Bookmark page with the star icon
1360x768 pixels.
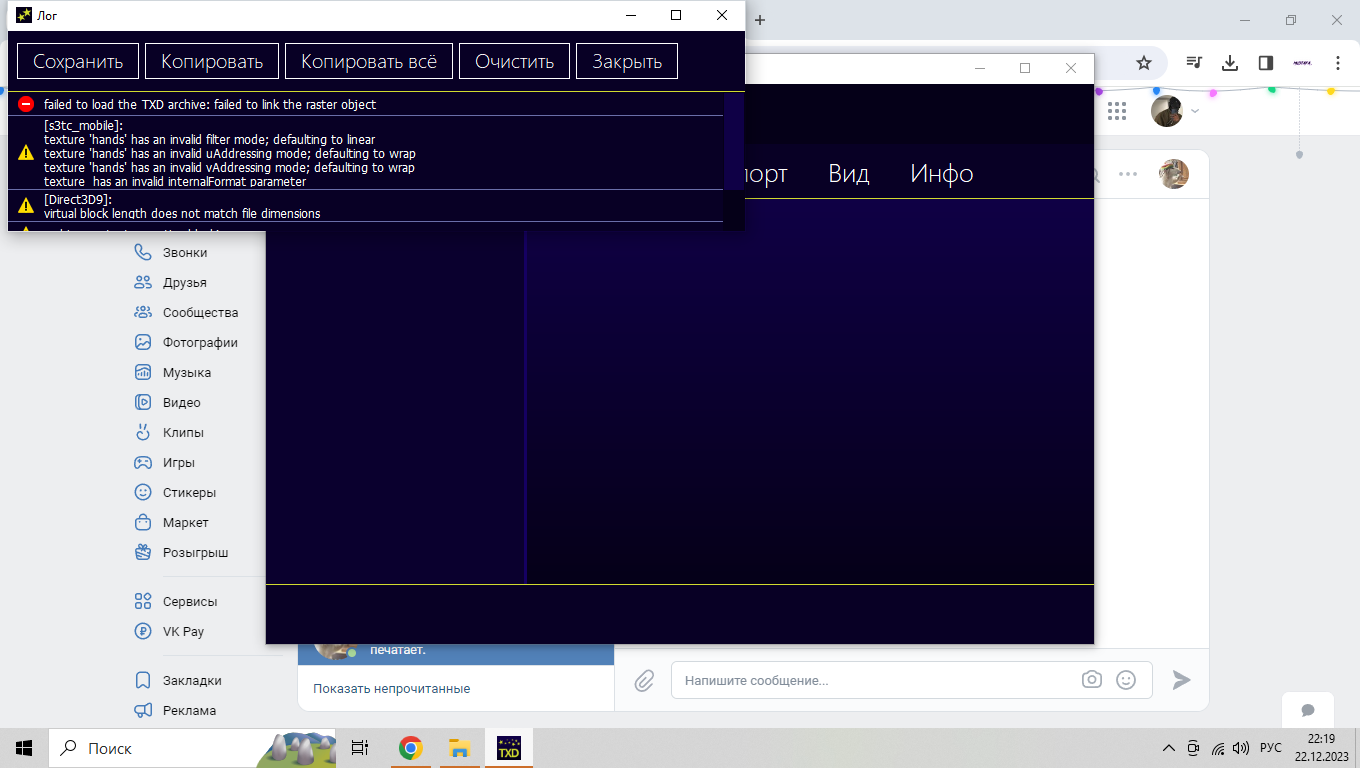[x=1144, y=63]
